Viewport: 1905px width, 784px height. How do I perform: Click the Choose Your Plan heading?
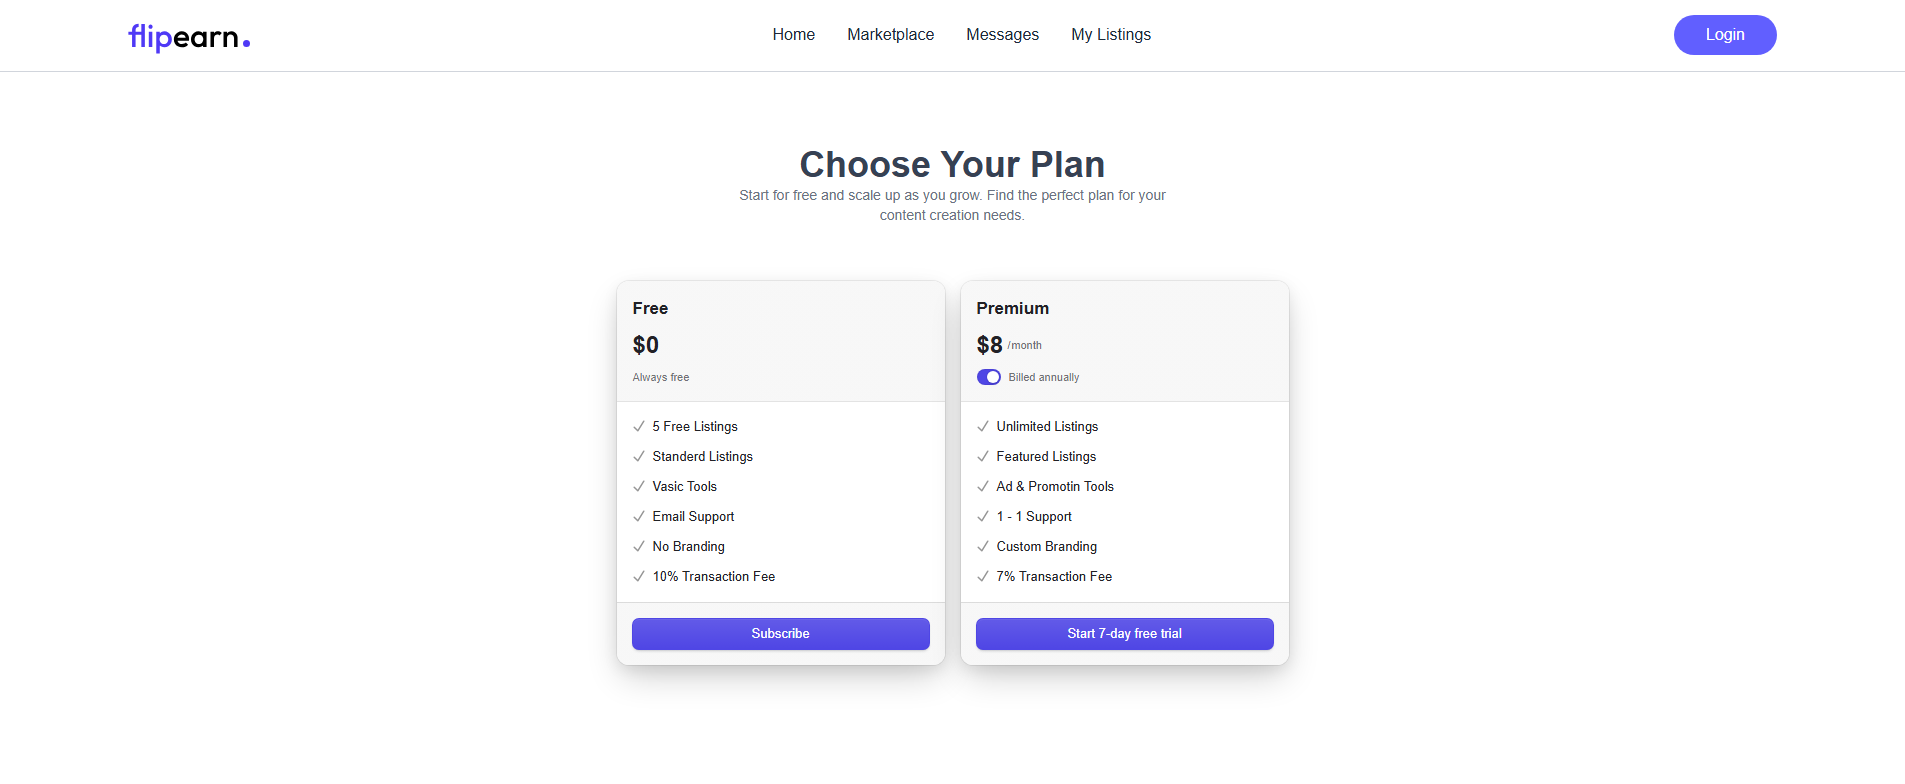pos(952,164)
